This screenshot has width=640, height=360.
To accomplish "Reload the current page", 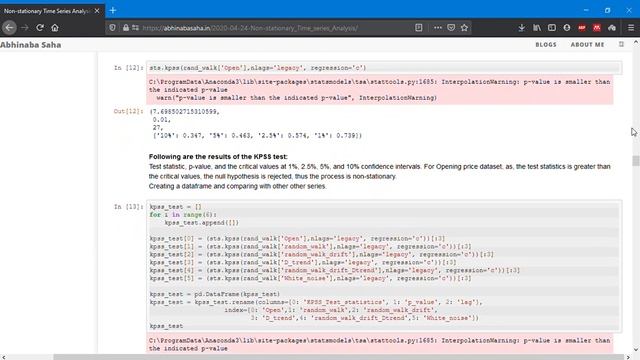I will [40, 28].
